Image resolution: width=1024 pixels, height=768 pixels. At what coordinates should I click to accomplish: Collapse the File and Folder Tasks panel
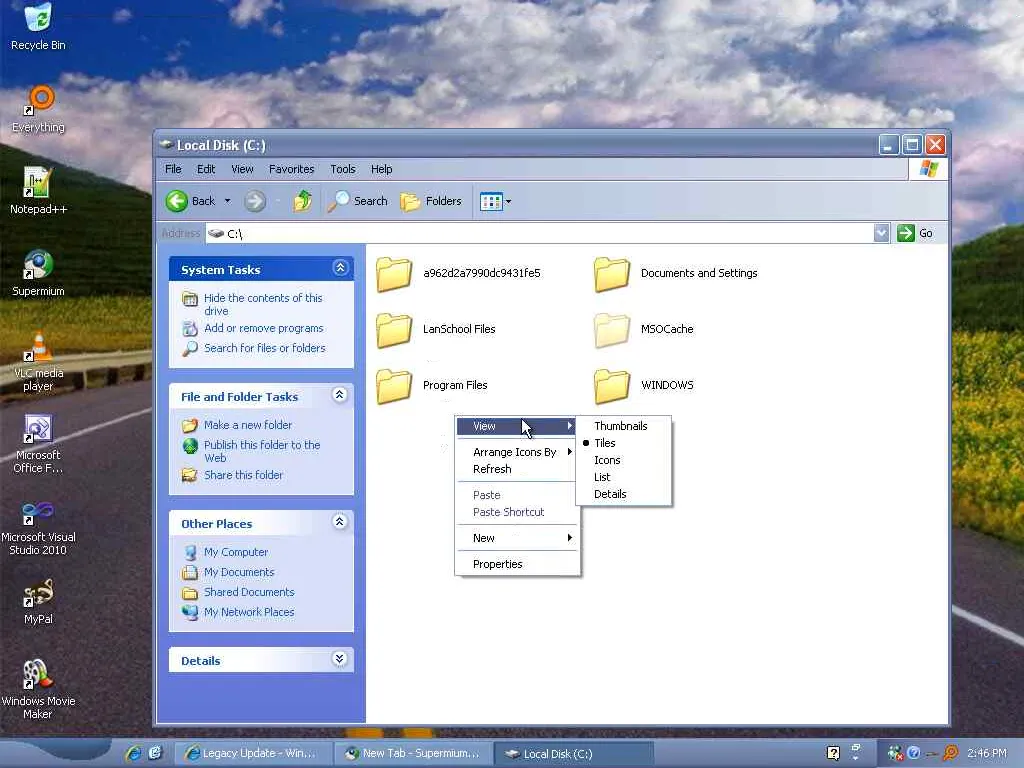click(340, 394)
